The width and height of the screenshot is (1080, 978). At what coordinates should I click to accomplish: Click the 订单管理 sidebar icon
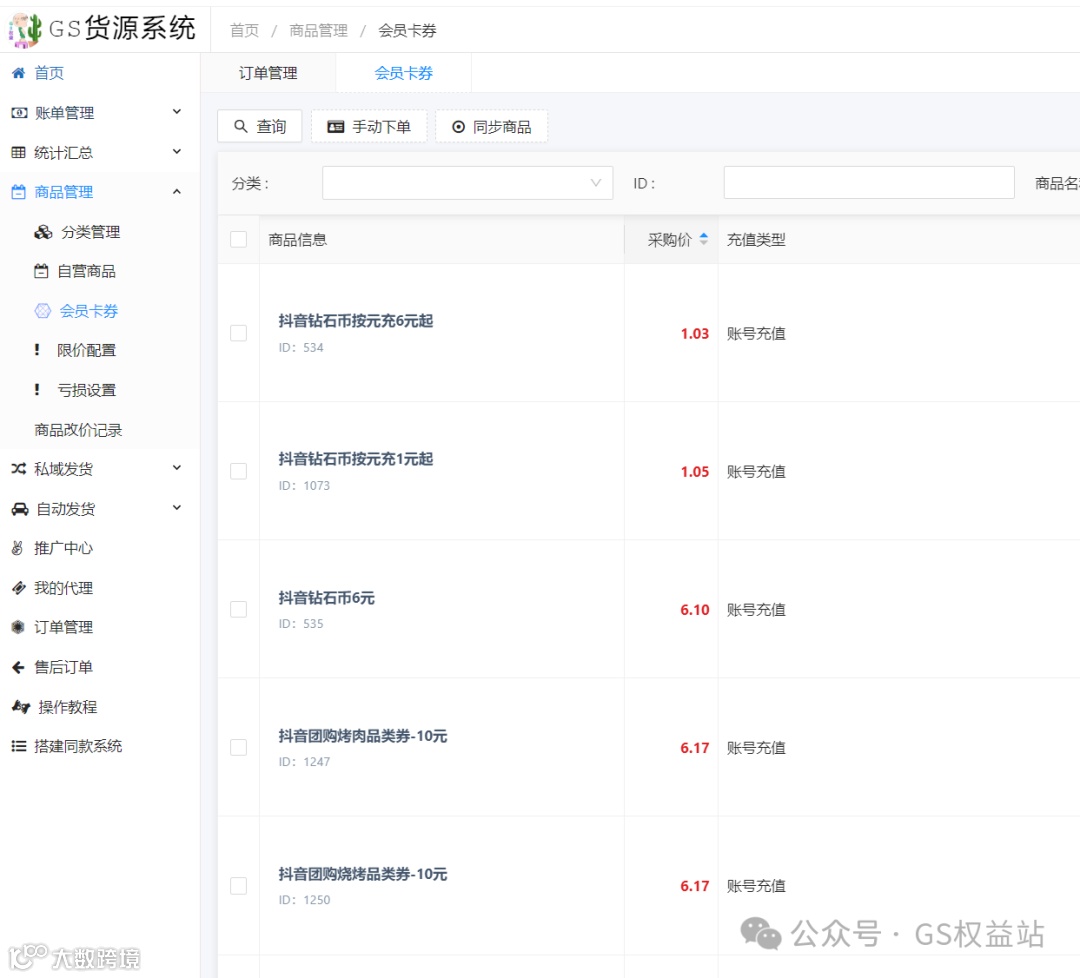tap(19, 627)
